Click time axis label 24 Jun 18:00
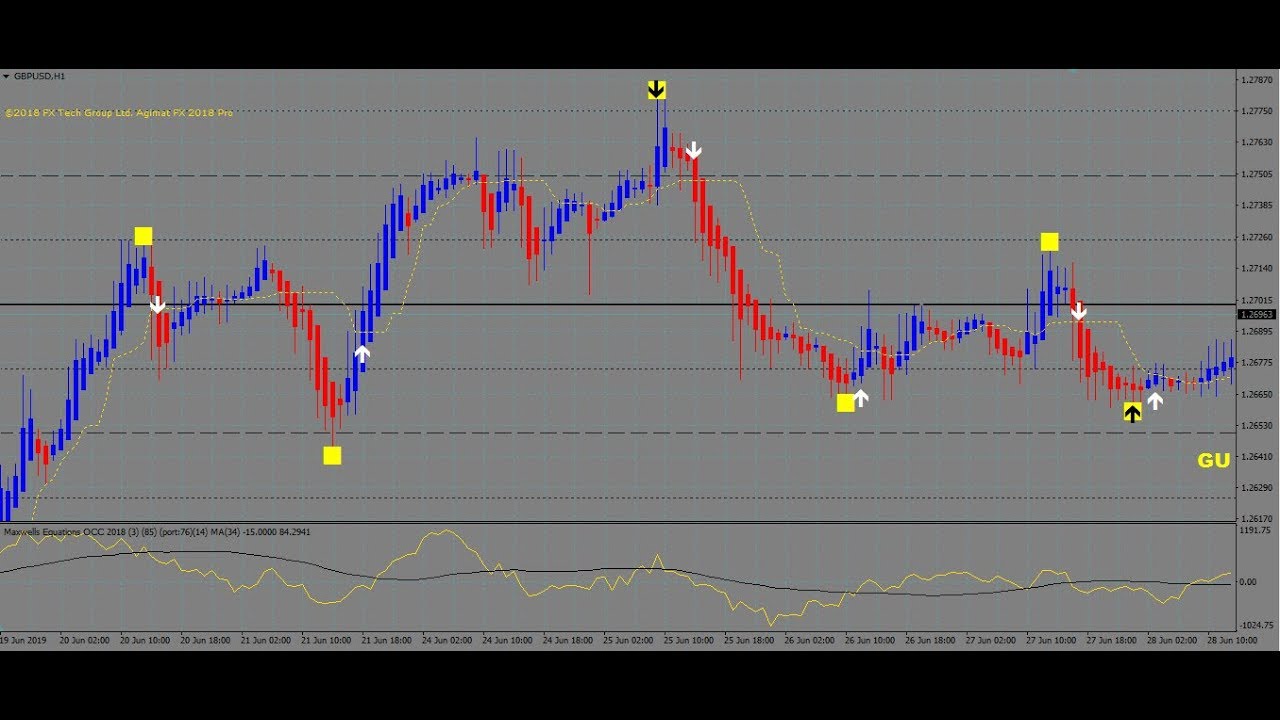This screenshot has height=720, width=1280. coord(568,639)
